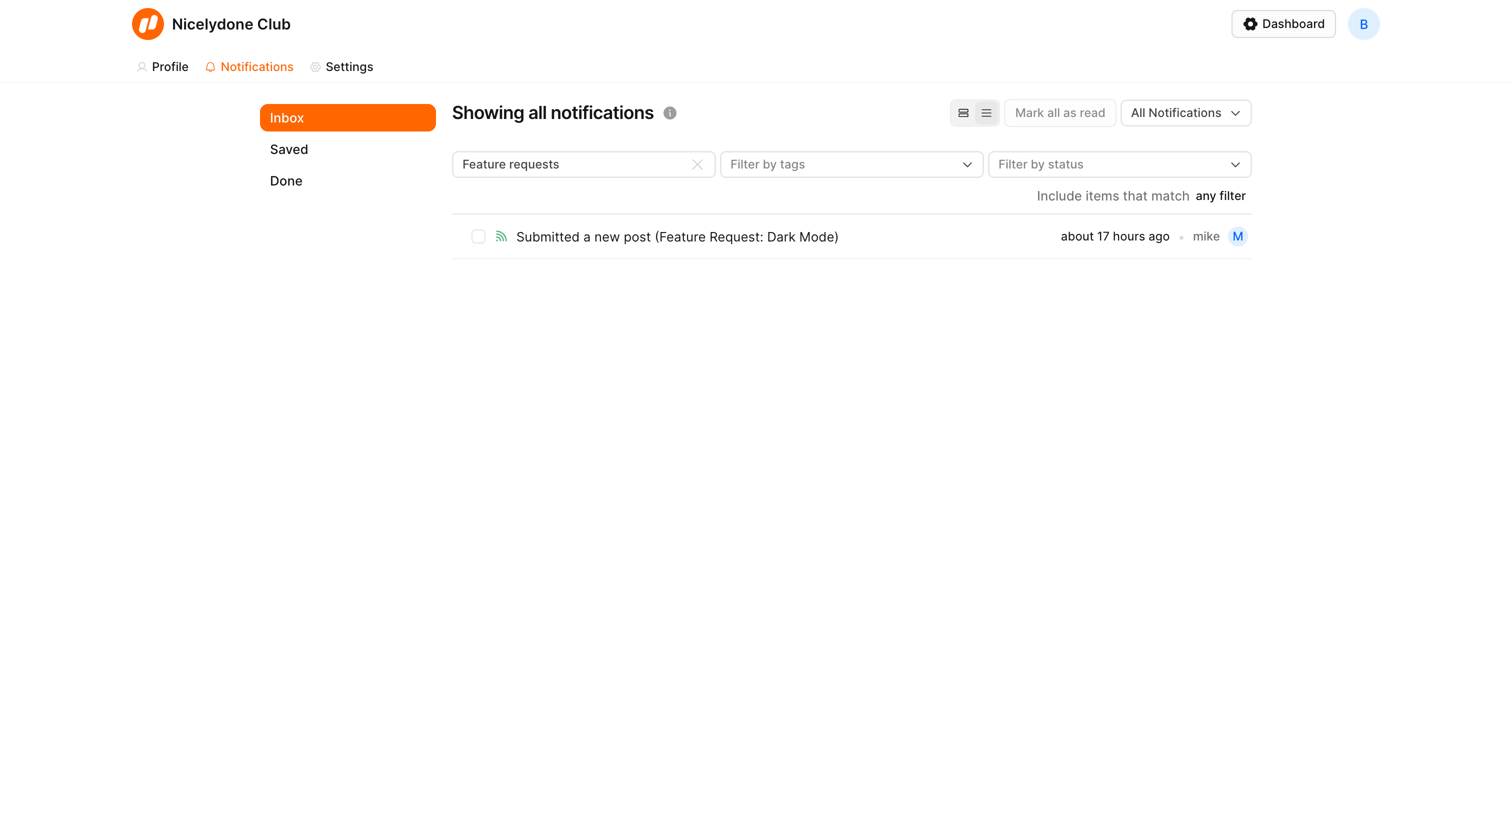The height and width of the screenshot is (814, 1512).
Task: Switch to the card layout view icon
Action: coord(963,113)
